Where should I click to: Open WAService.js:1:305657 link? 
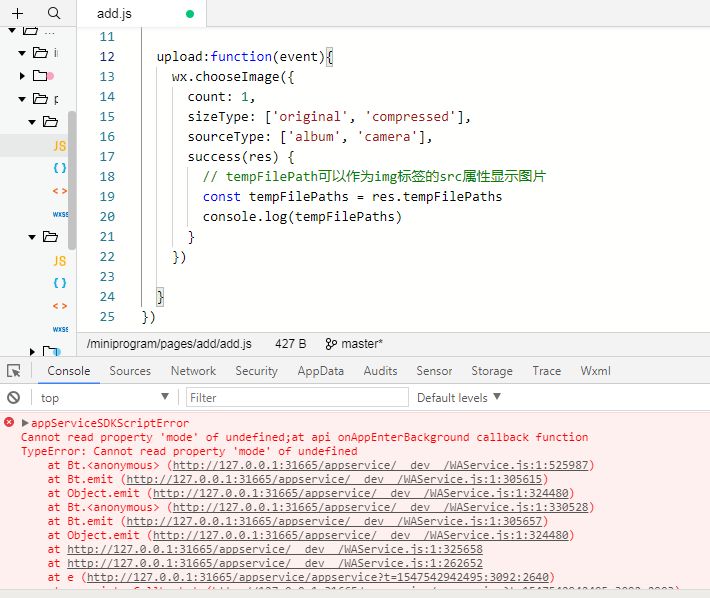(x=334, y=521)
